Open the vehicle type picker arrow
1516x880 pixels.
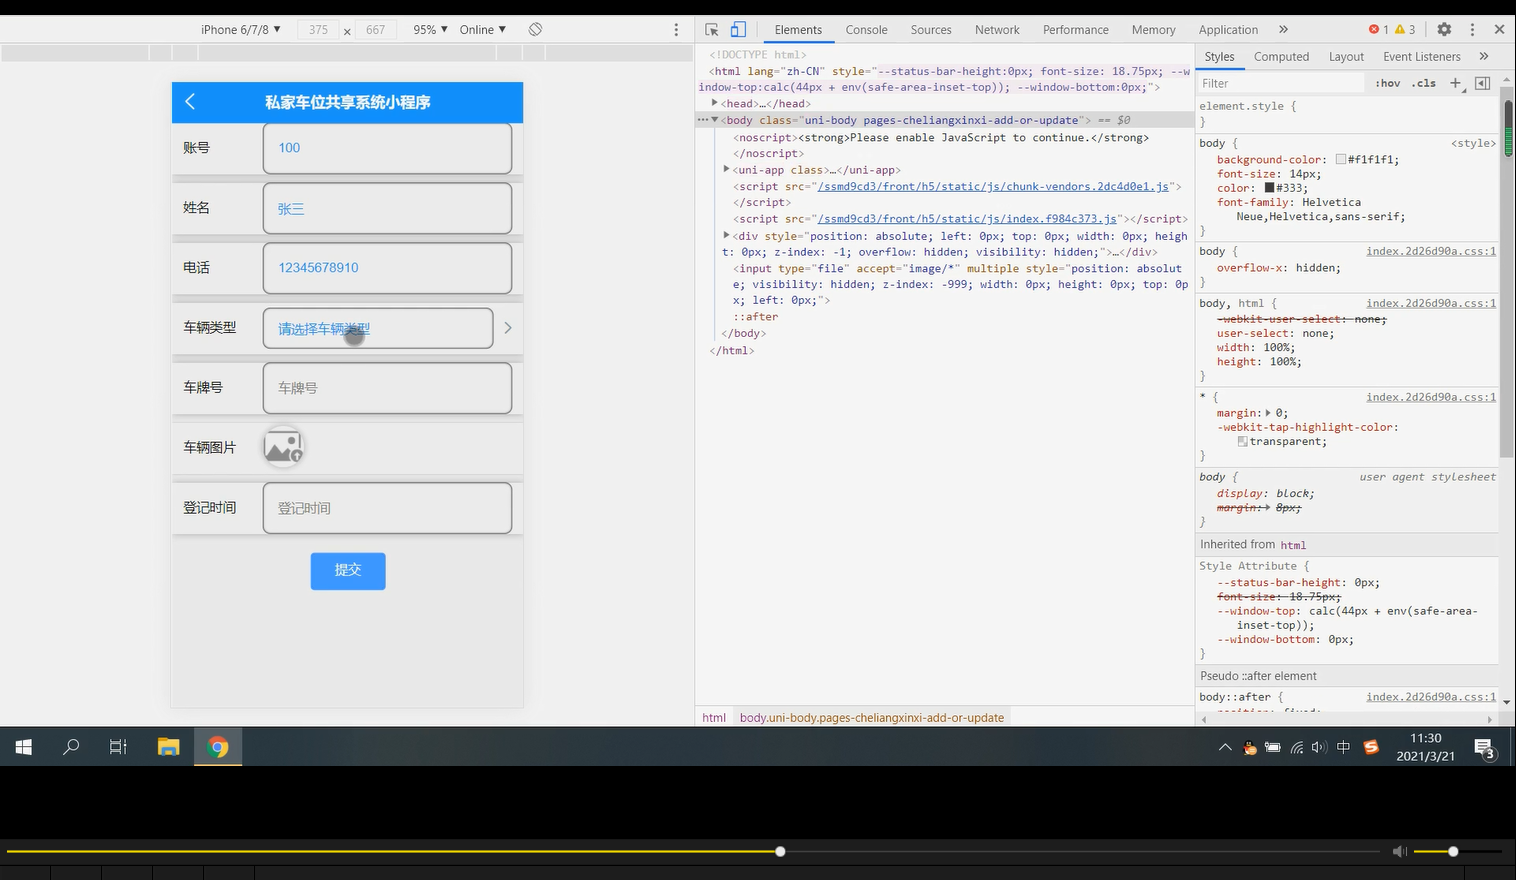coord(508,328)
